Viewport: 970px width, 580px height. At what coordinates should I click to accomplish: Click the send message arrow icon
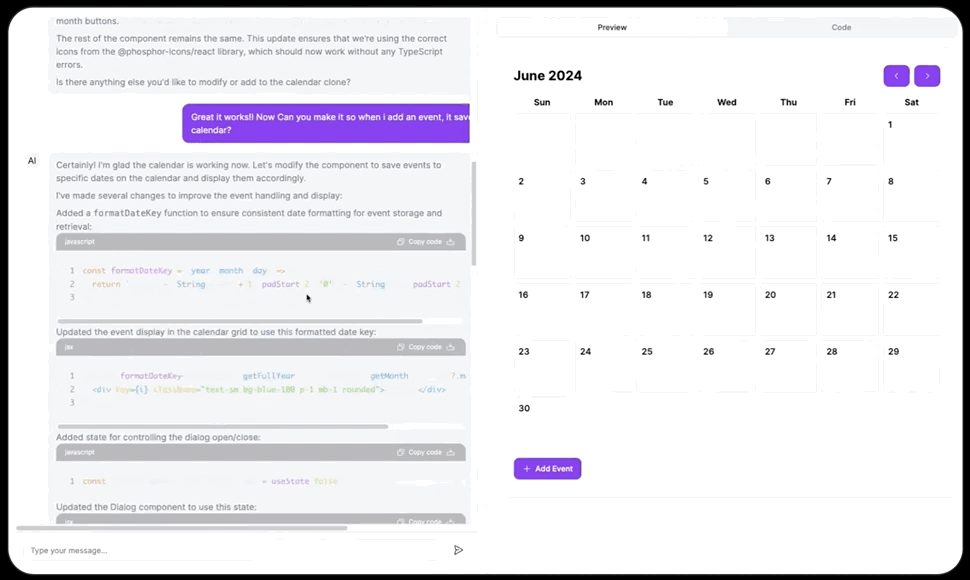(x=458, y=550)
